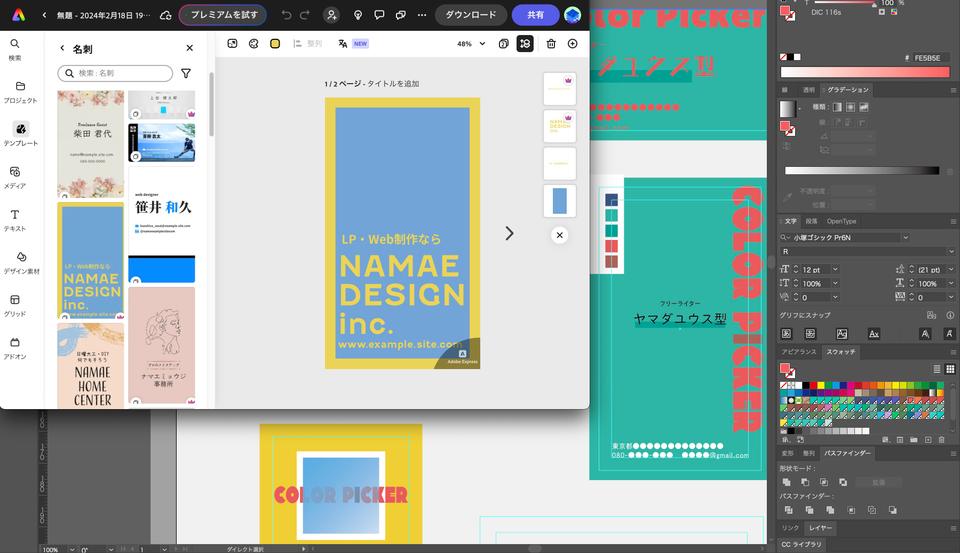This screenshot has width=960, height=553.
Task: Toggle the yellow page background color button
Action: coord(275,44)
